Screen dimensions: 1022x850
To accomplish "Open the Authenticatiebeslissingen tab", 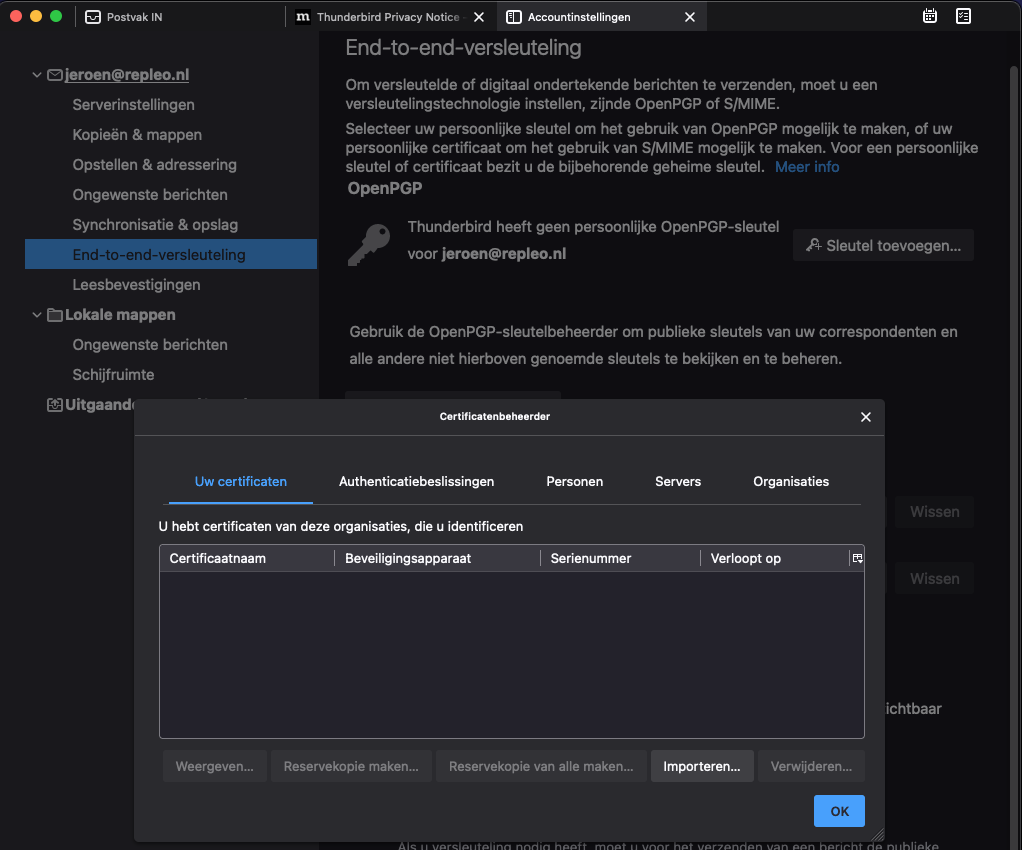I will [x=416, y=482].
